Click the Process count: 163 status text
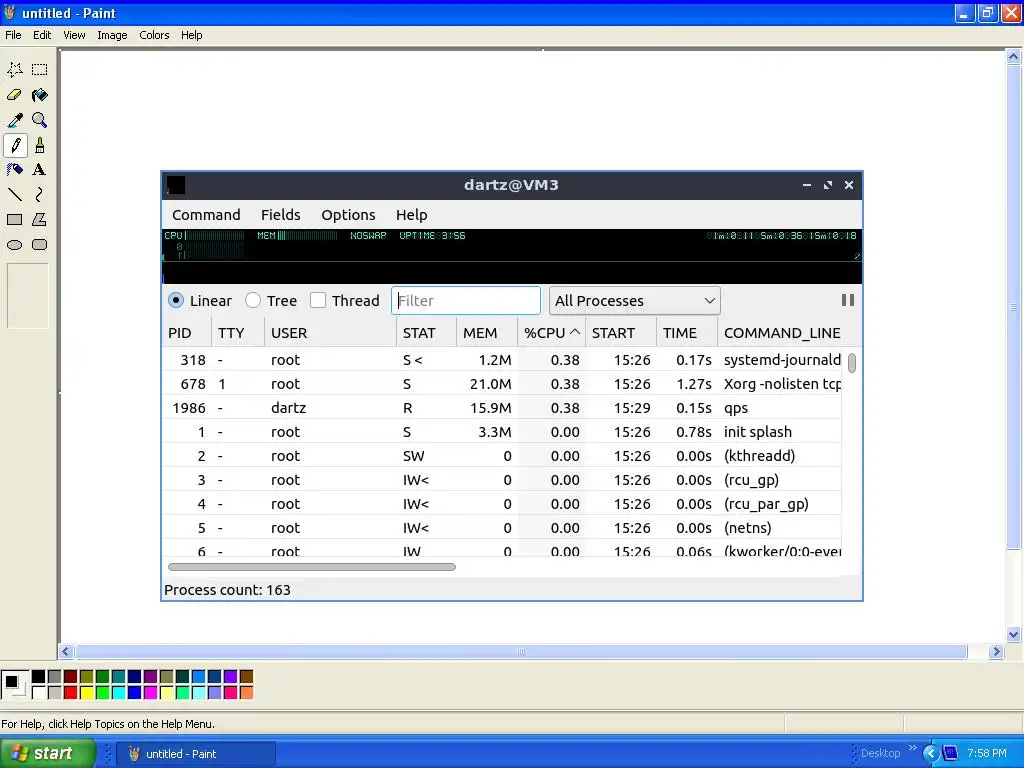The image size is (1024, 768). tap(227, 590)
